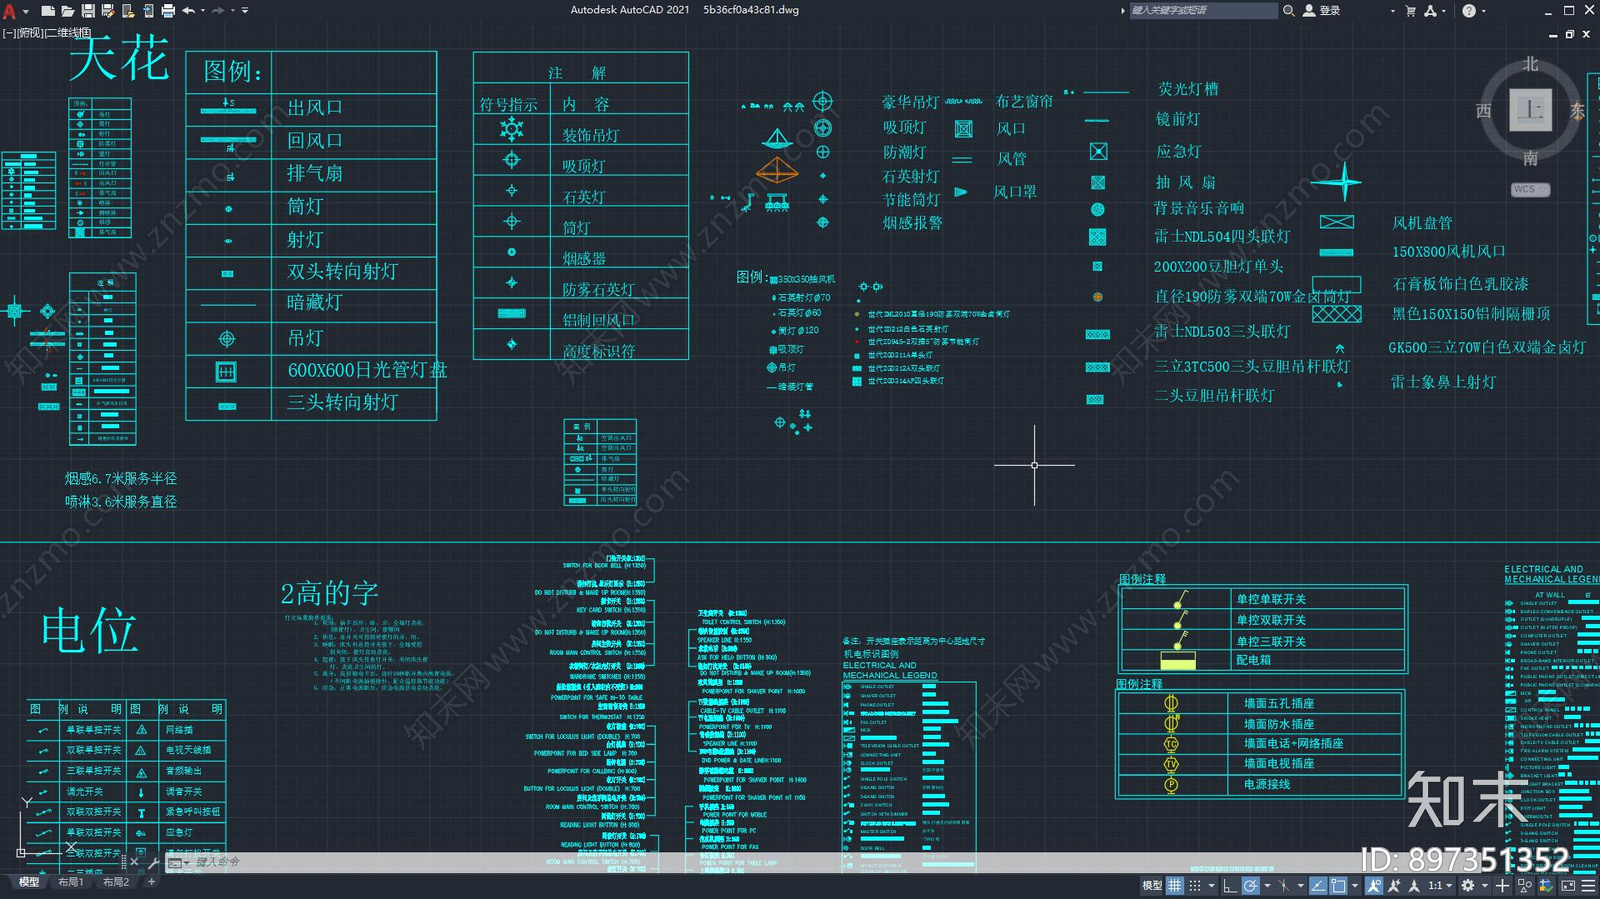Image resolution: width=1600 pixels, height=899 pixels.
Task: Toggle the grid display in status bar
Action: pos(1175,885)
